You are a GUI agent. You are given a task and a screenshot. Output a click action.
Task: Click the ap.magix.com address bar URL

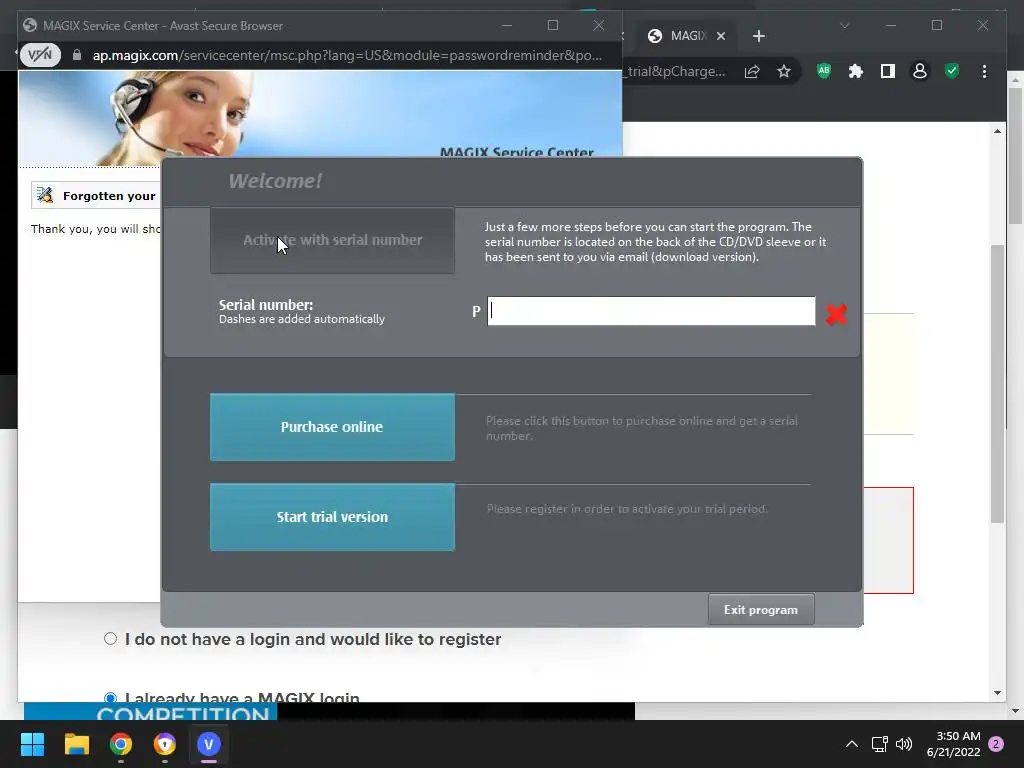pyautogui.click(x=347, y=55)
